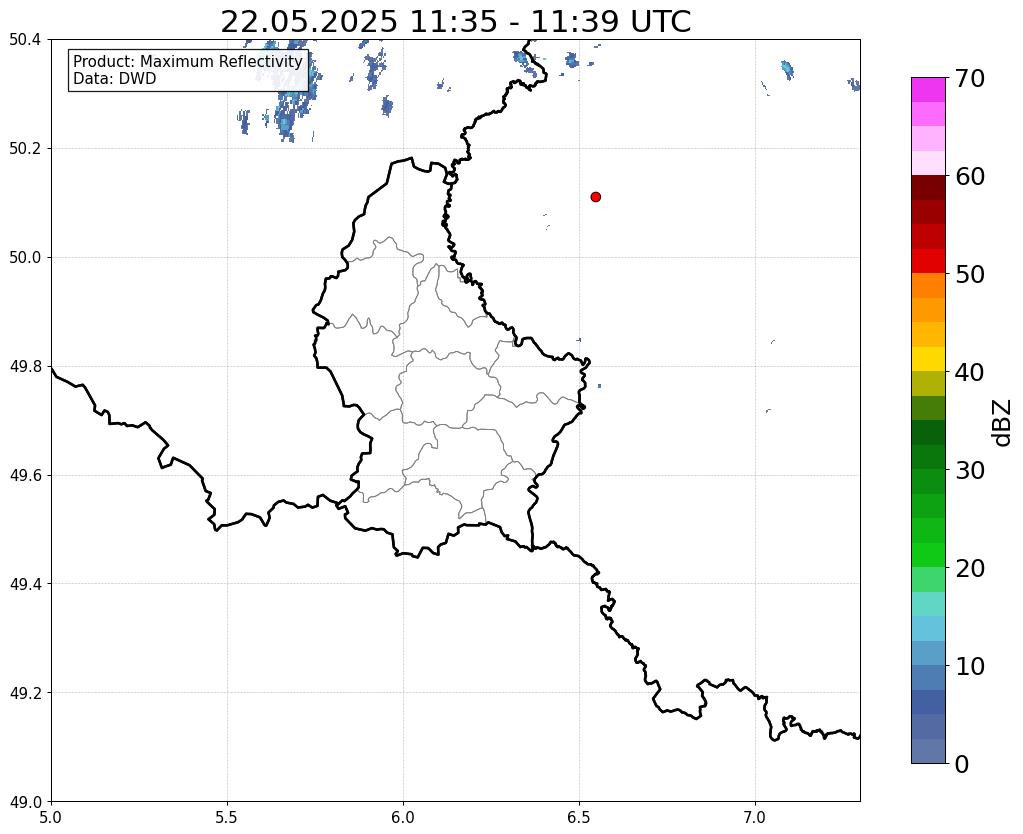Viewport: 1023px width, 834px height.
Task: Click the 49.0 latitude axis label
Action: pyautogui.click(x=25, y=802)
